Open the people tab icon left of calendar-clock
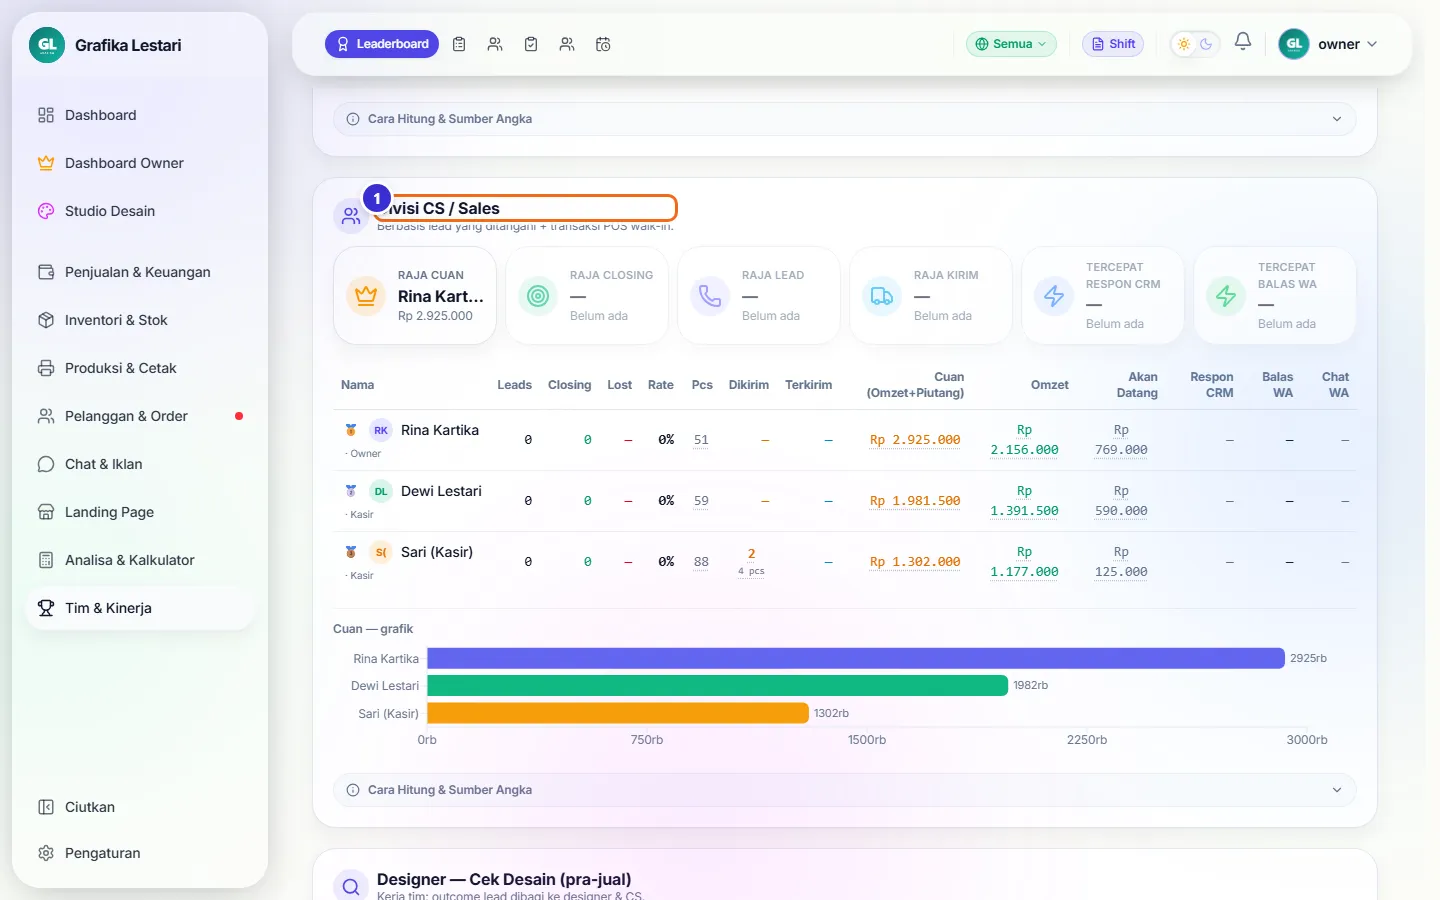The width and height of the screenshot is (1440, 900). tap(567, 44)
